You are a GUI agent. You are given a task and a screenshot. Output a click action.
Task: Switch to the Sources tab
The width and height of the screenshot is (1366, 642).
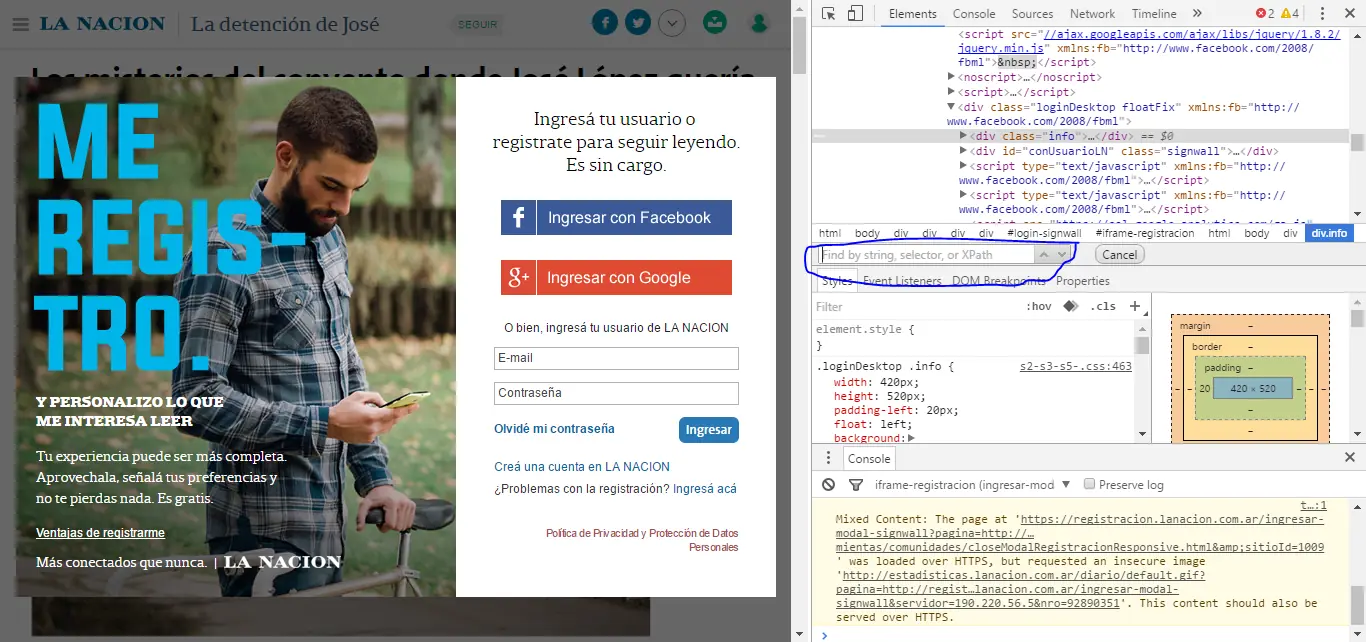(1032, 14)
